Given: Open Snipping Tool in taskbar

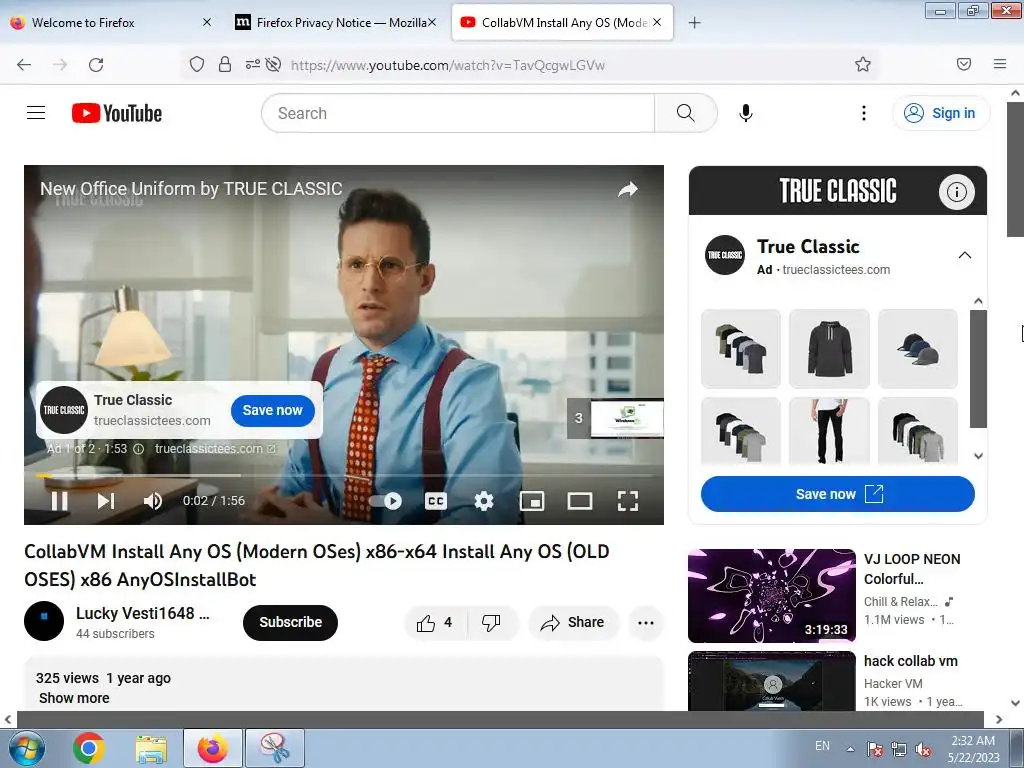Looking at the screenshot, I should click(275, 748).
